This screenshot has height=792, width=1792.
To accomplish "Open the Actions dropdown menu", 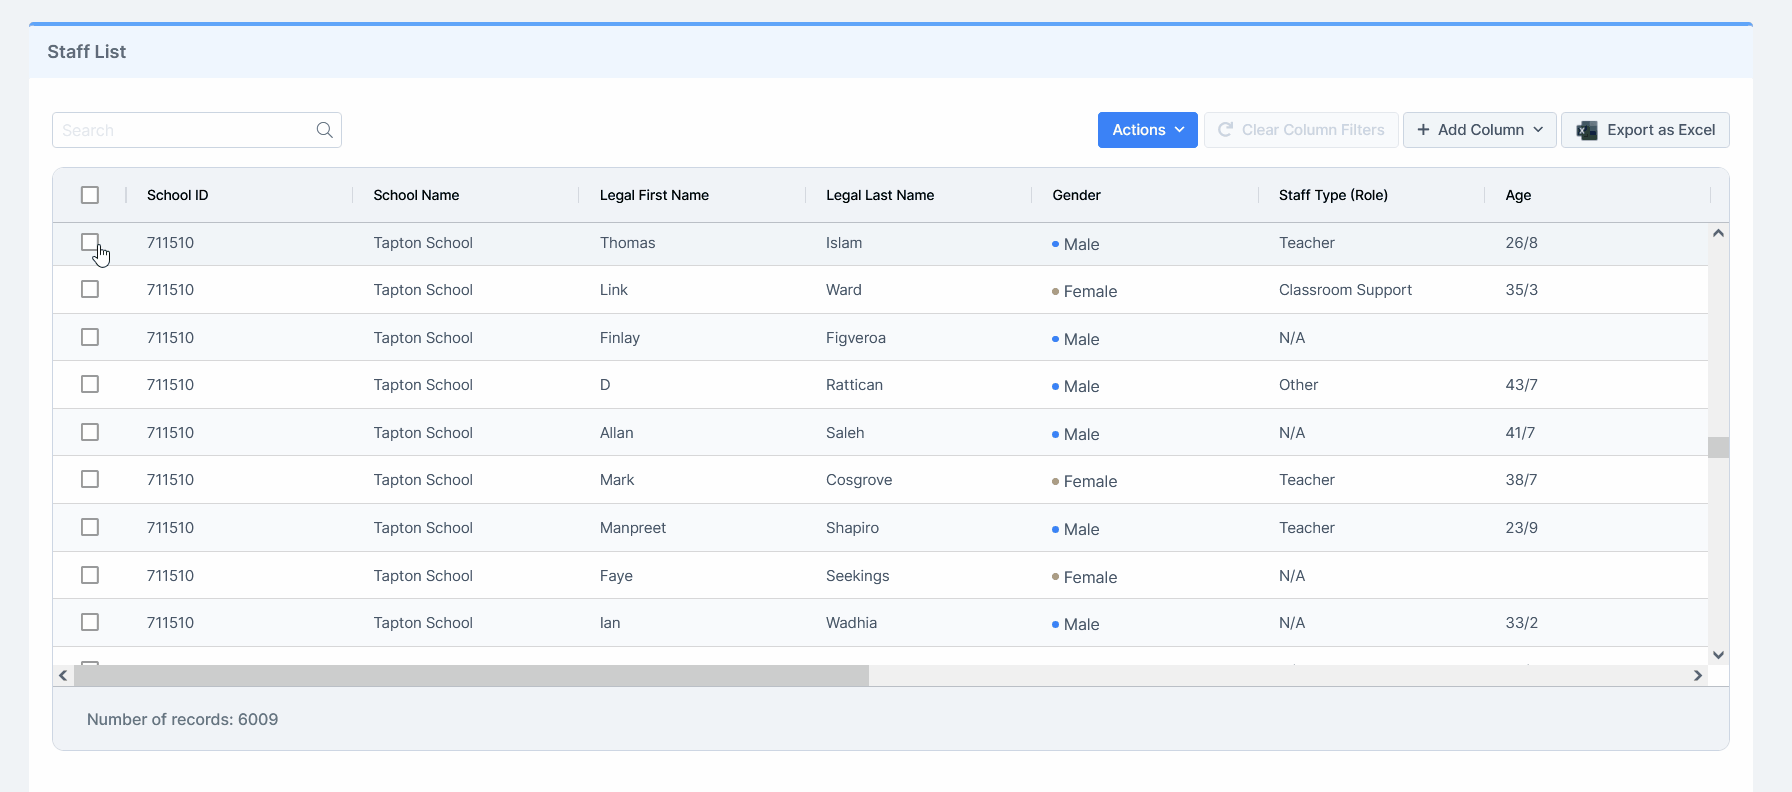I will (1147, 130).
